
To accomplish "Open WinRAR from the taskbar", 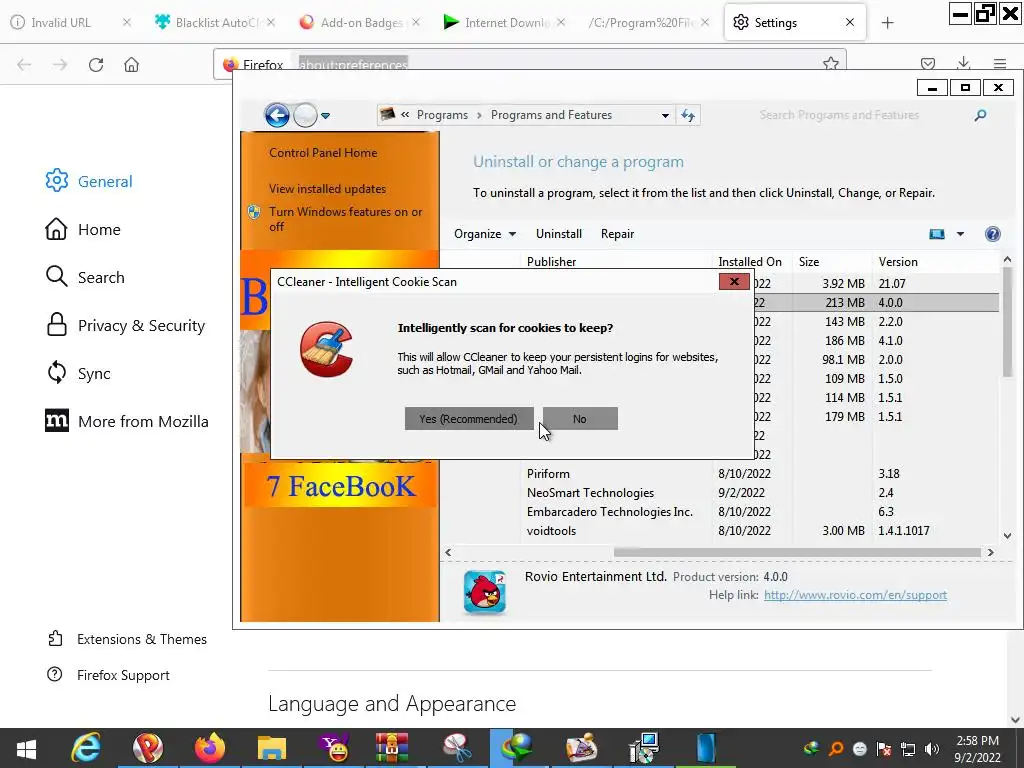I will coord(392,748).
